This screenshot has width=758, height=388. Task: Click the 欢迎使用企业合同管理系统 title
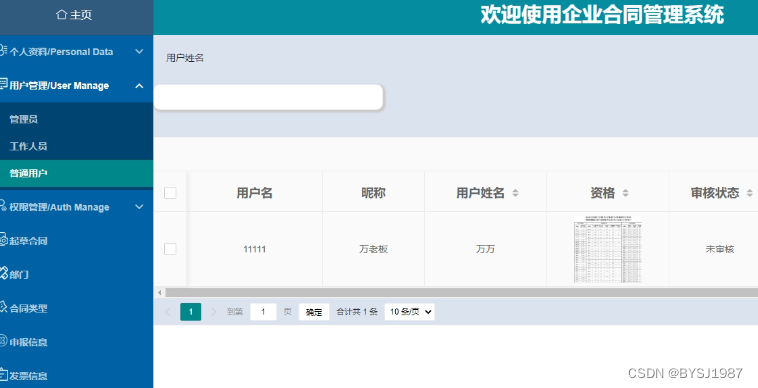point(602,14)
